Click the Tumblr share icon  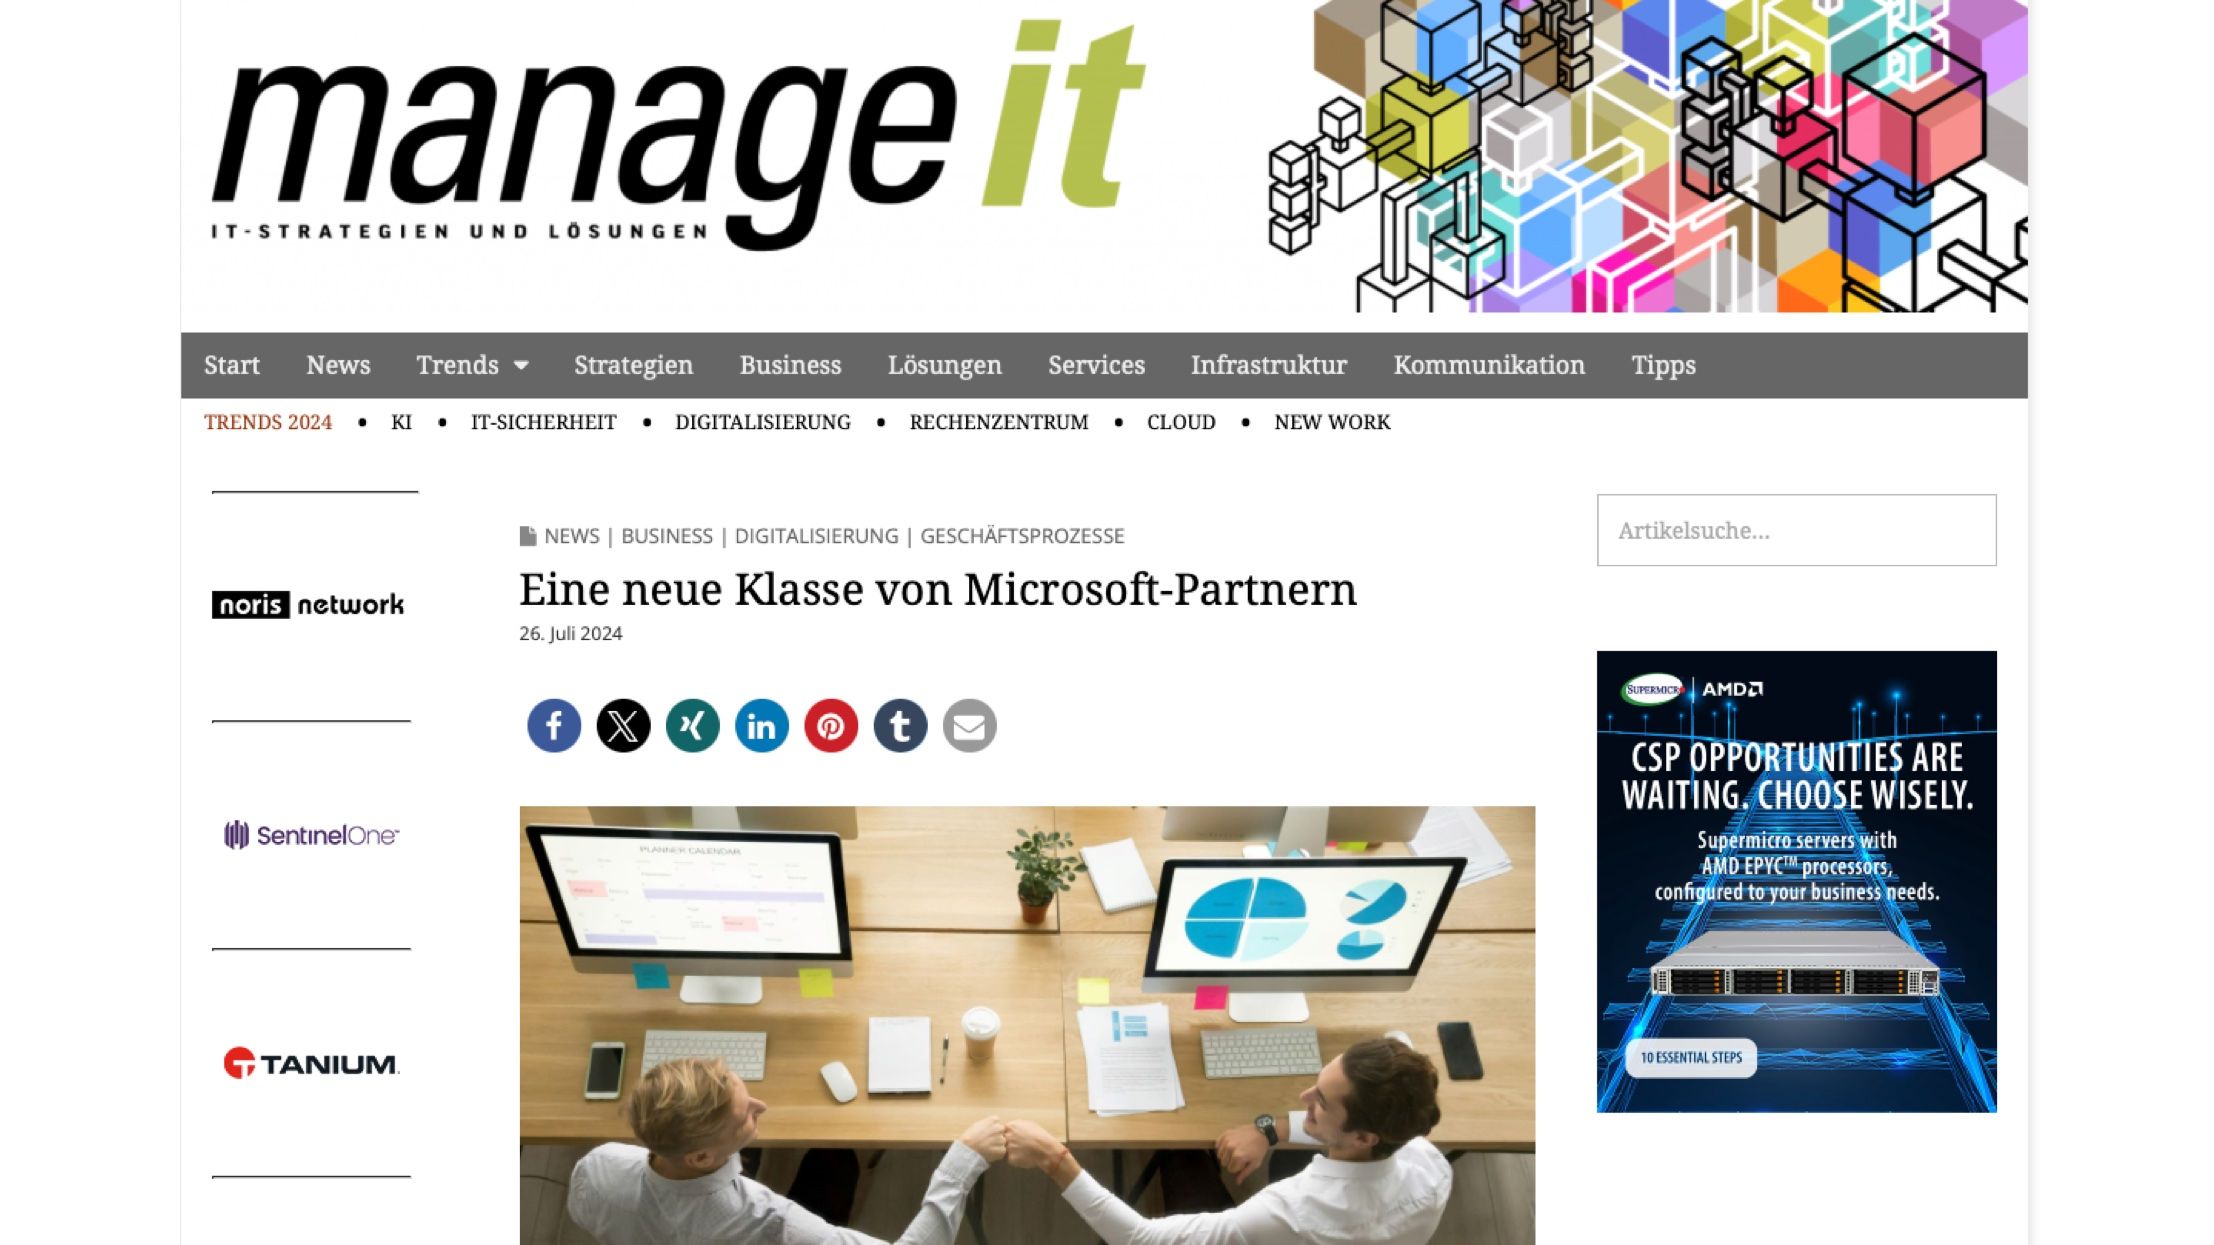point(899,725)
